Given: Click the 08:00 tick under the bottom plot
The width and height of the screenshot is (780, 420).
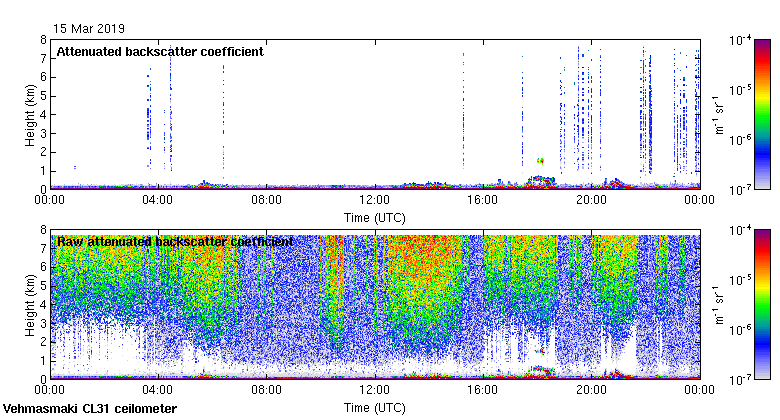Looking at the screenshot, I should click(x=266, y=390).
